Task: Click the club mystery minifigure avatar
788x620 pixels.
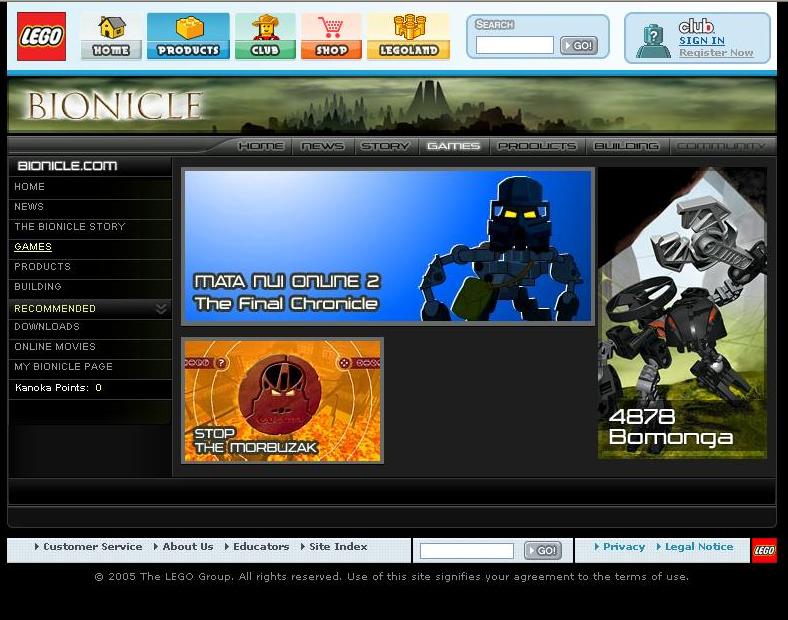Action: [652, 41]
